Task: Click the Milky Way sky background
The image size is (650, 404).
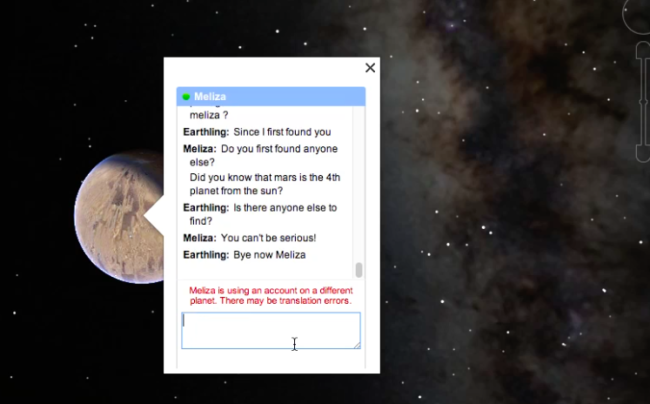Action: click(x=500, y=250)
